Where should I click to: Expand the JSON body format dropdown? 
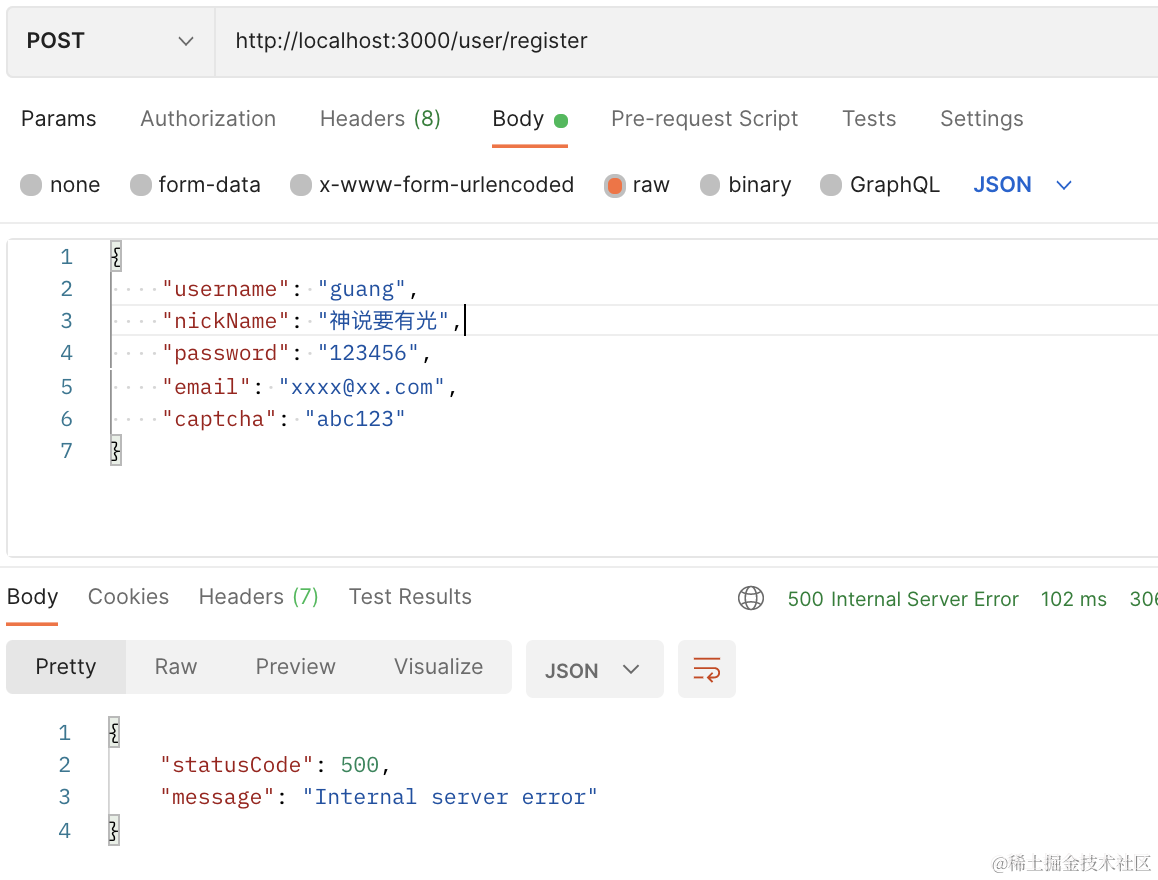(1022, 185)
